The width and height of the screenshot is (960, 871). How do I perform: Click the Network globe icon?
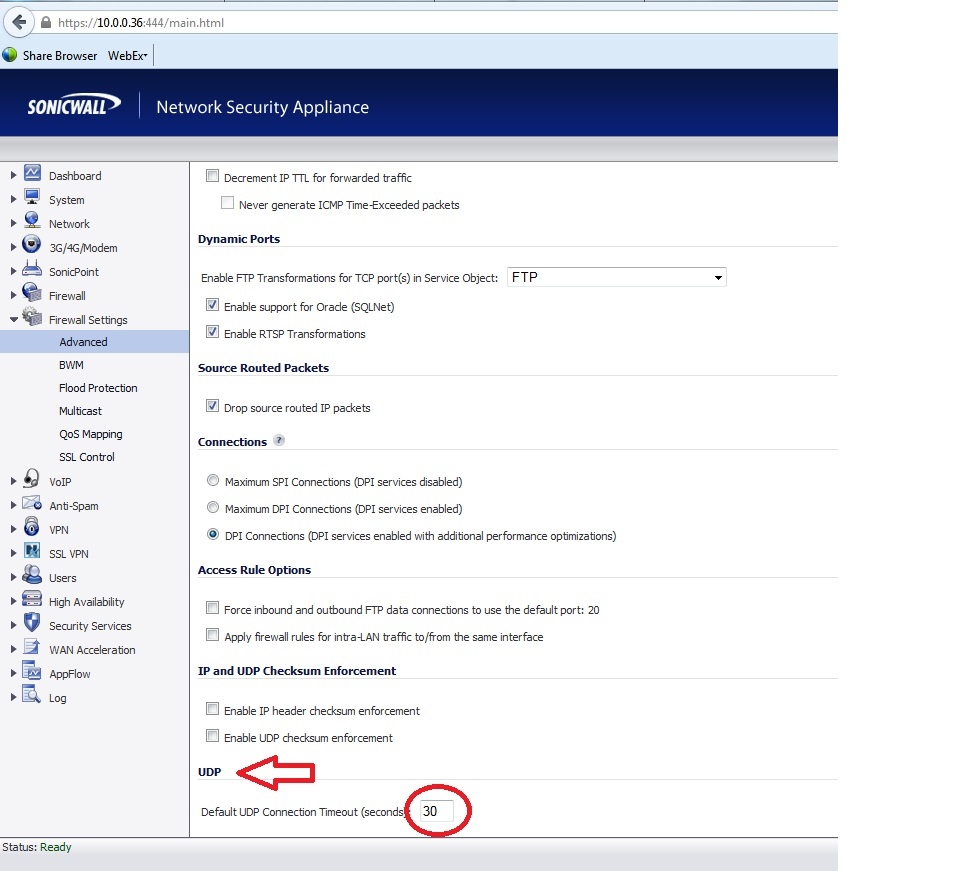tap(32, 221)
